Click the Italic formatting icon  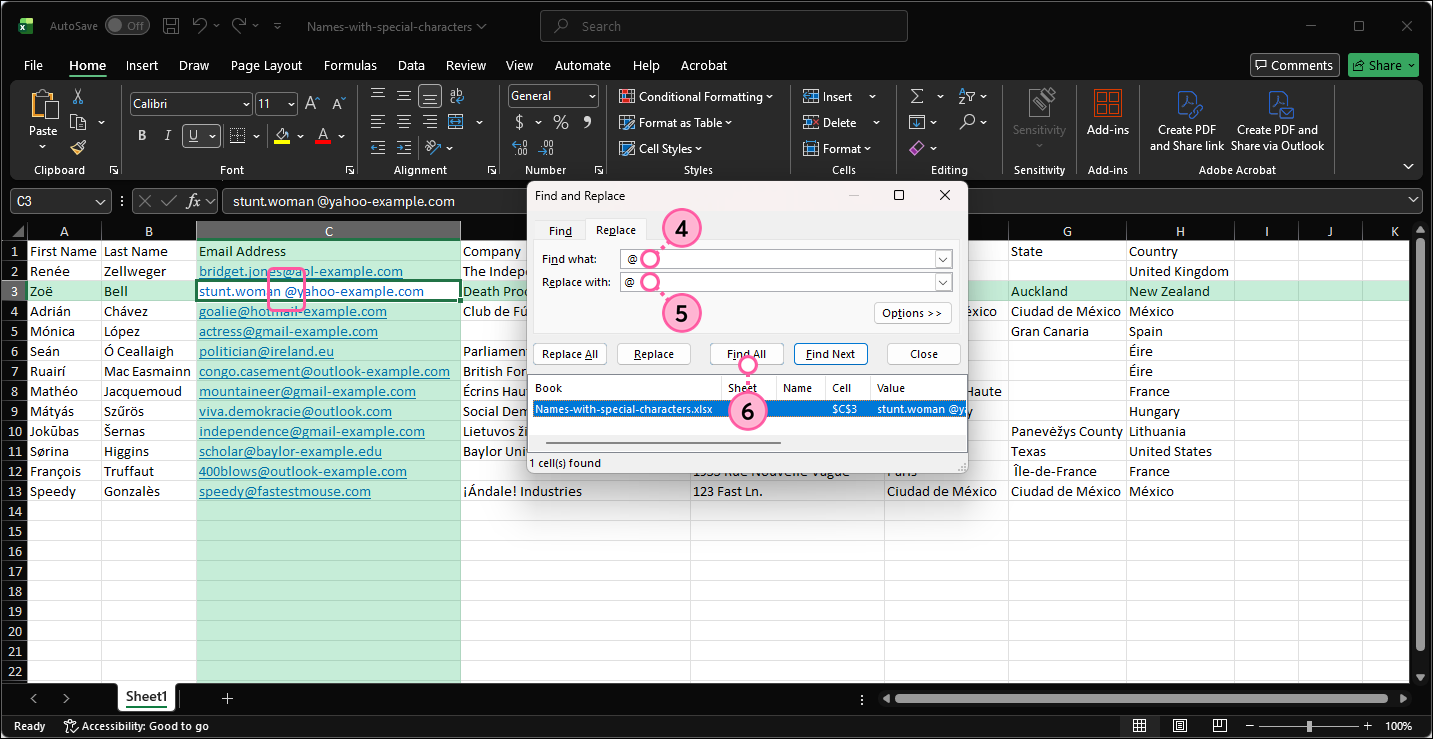(x=167, y=136)
